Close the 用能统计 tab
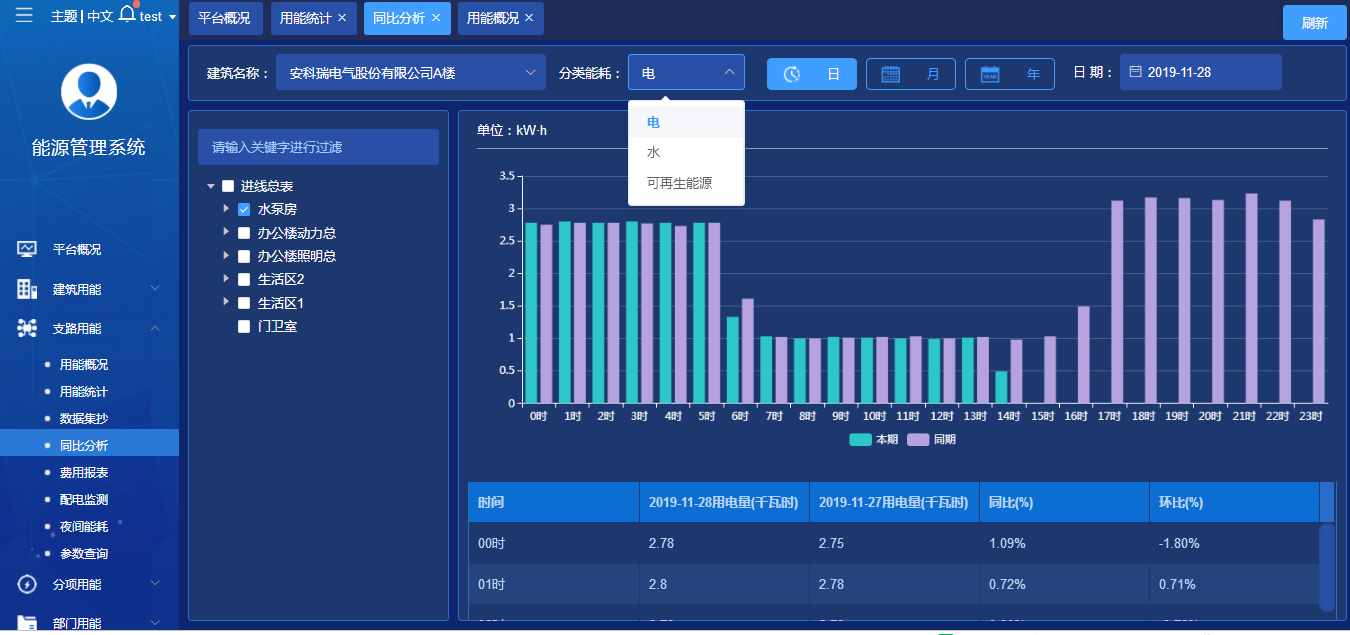 click(342, 18)
